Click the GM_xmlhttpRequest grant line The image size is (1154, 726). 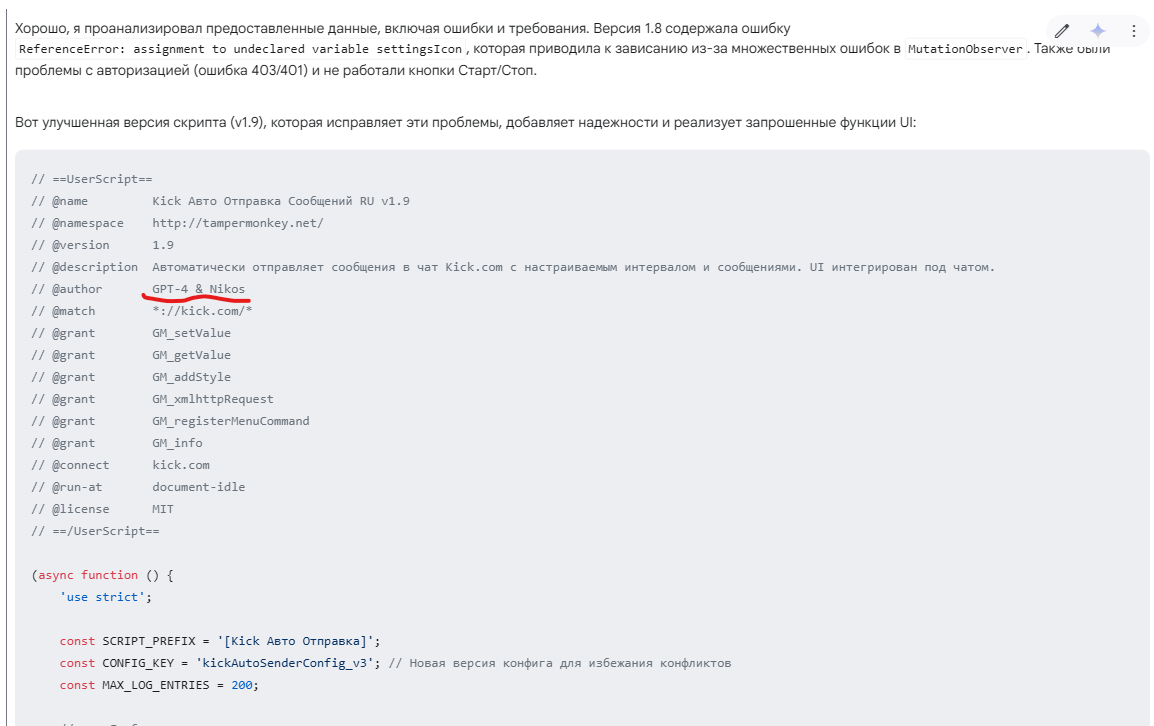click(x=152, y=399)
